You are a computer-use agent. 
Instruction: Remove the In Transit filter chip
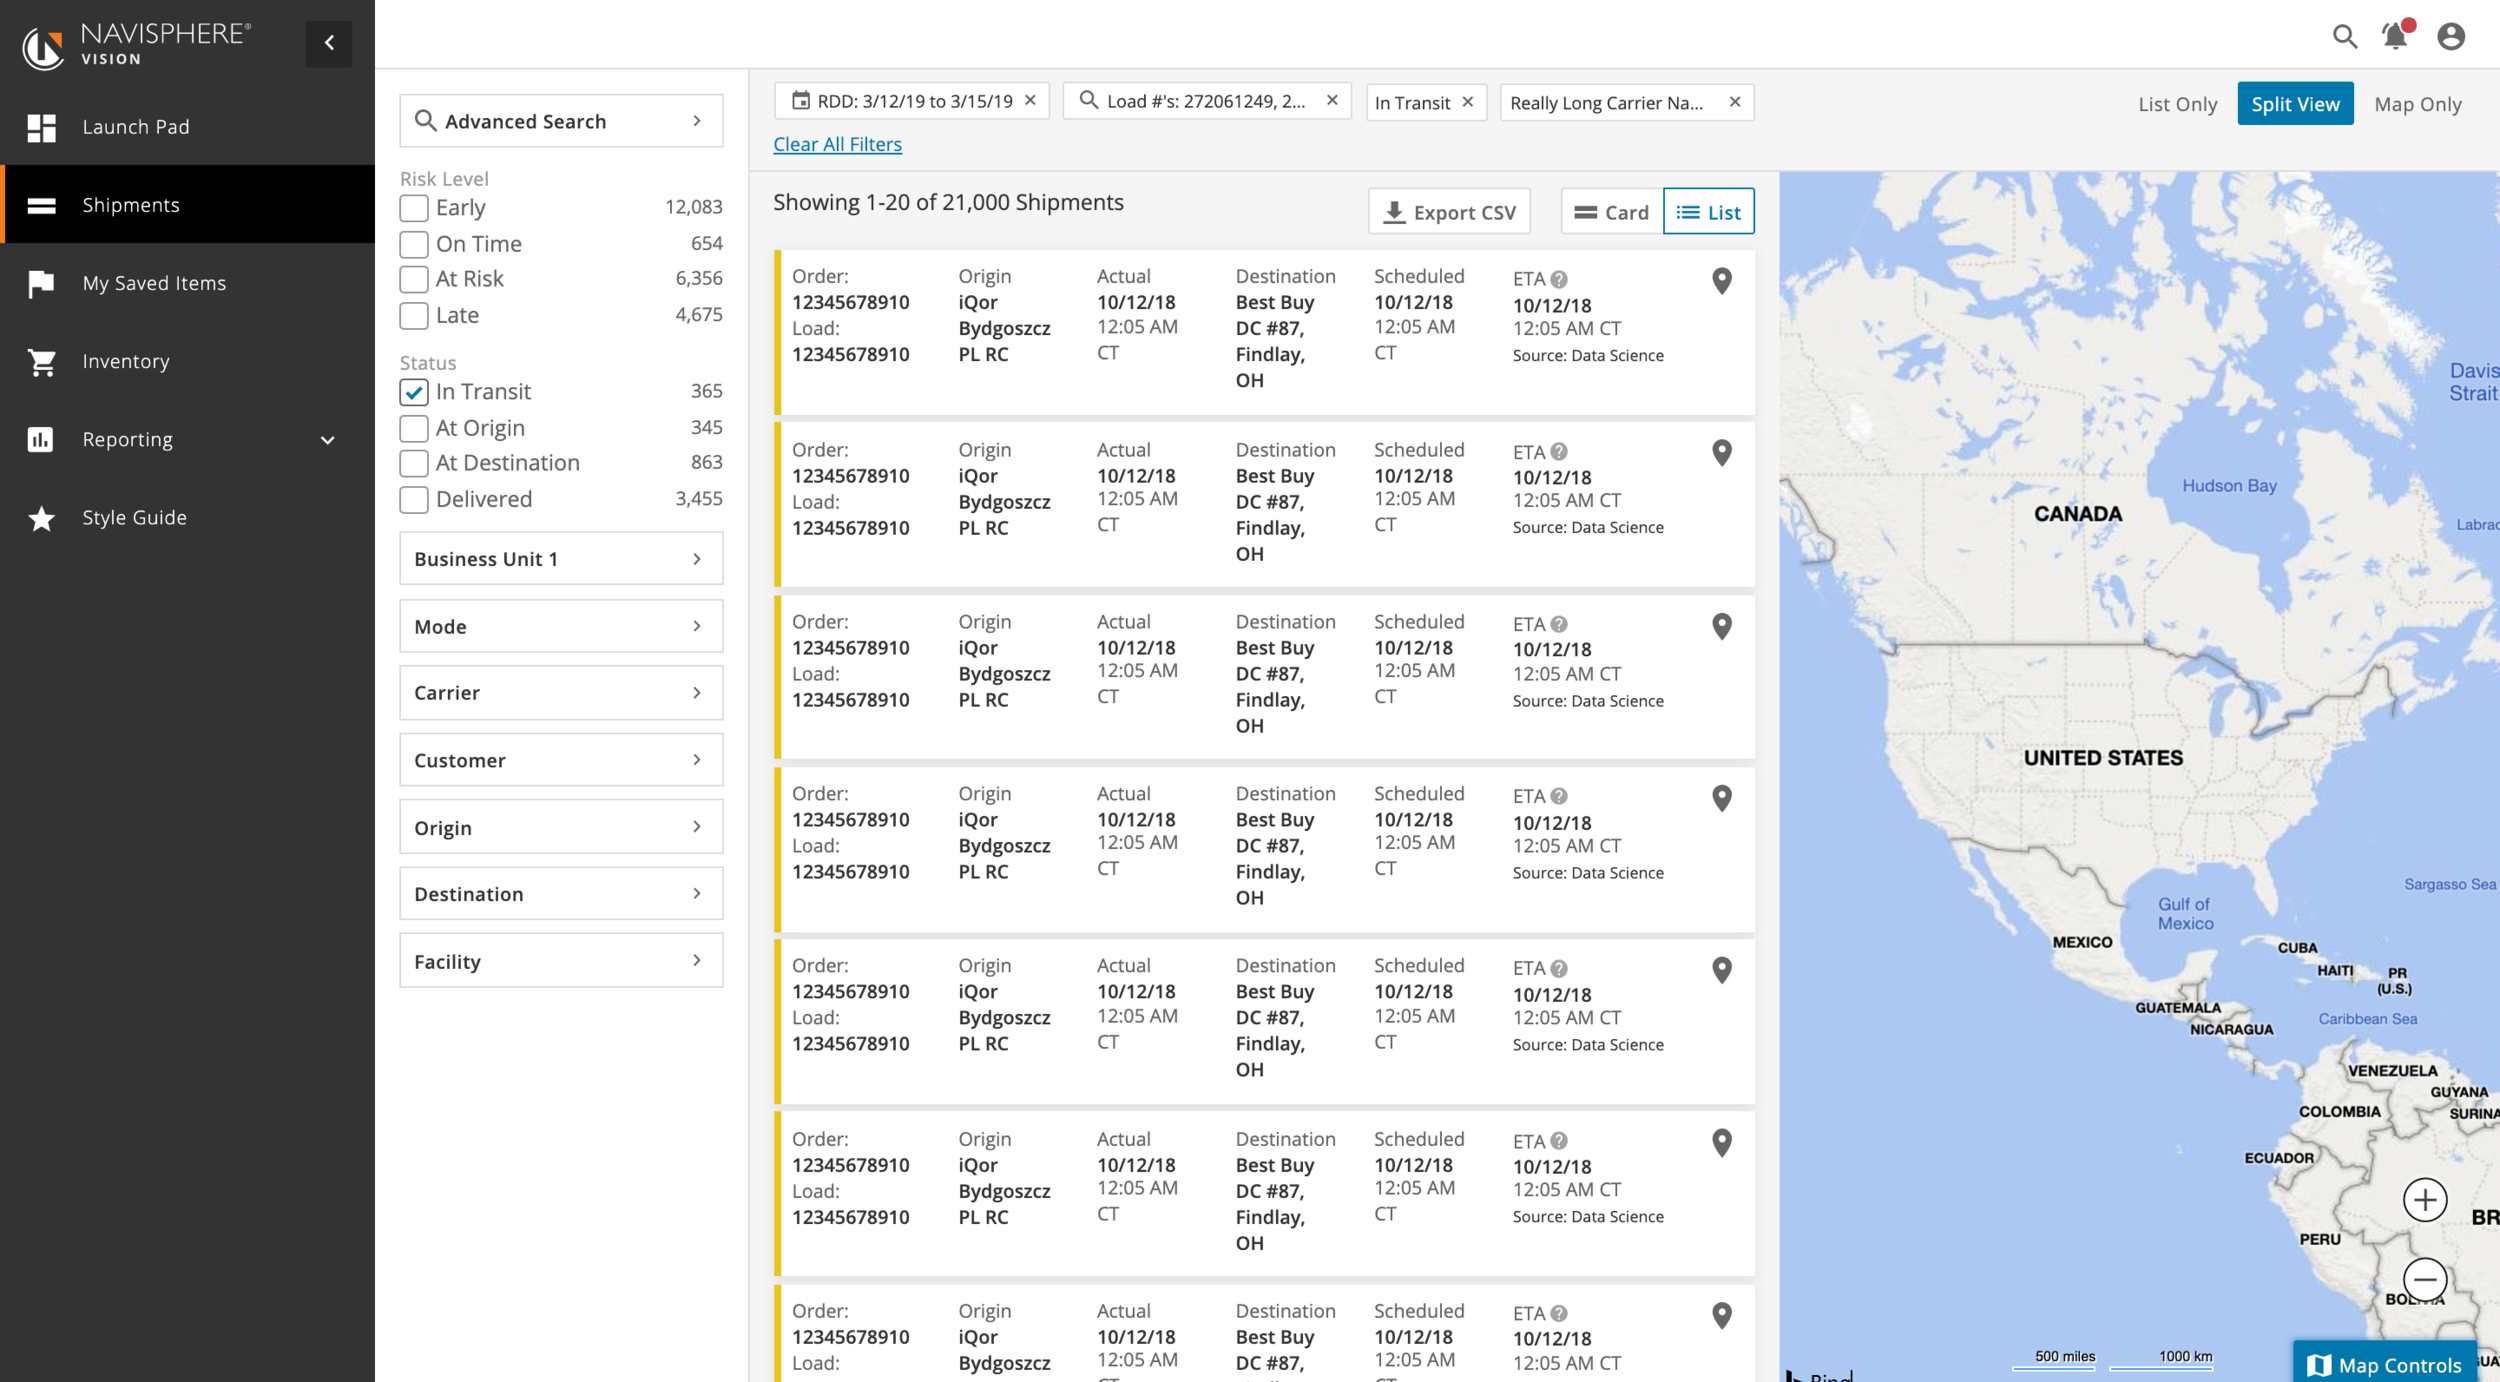tap(1467, 102)
